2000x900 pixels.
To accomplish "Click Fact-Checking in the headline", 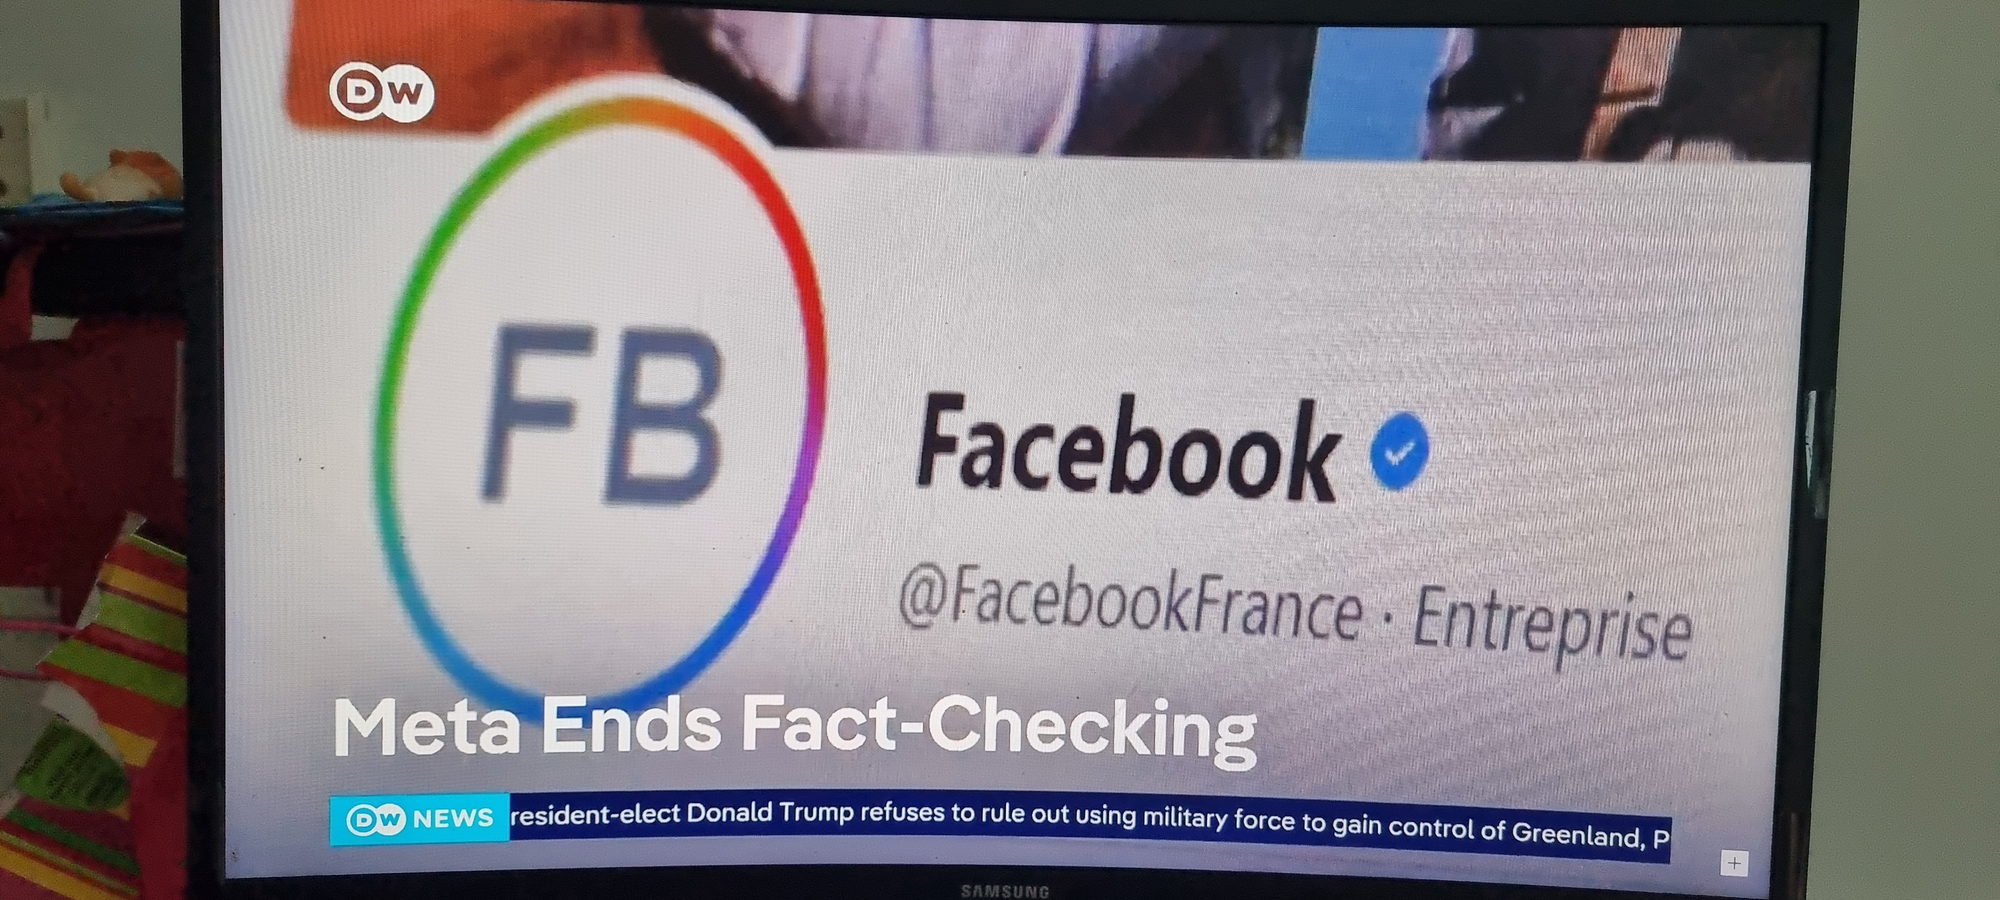I will point(999,728).
